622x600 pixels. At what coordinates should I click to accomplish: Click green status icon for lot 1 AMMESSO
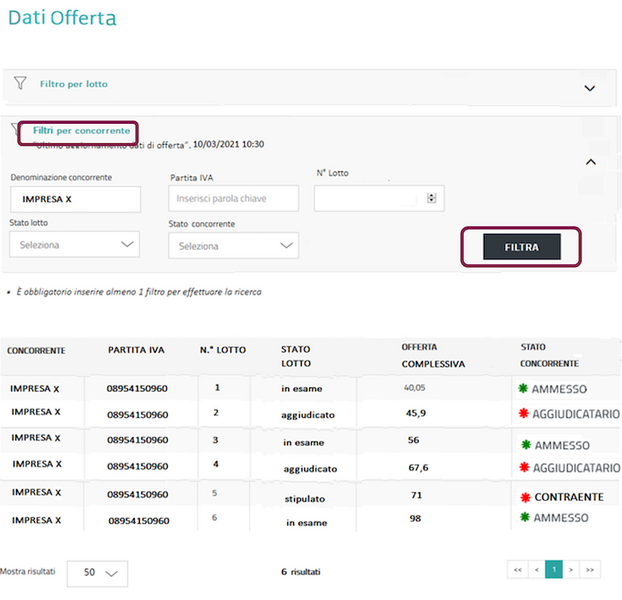[x=523, y=388]
